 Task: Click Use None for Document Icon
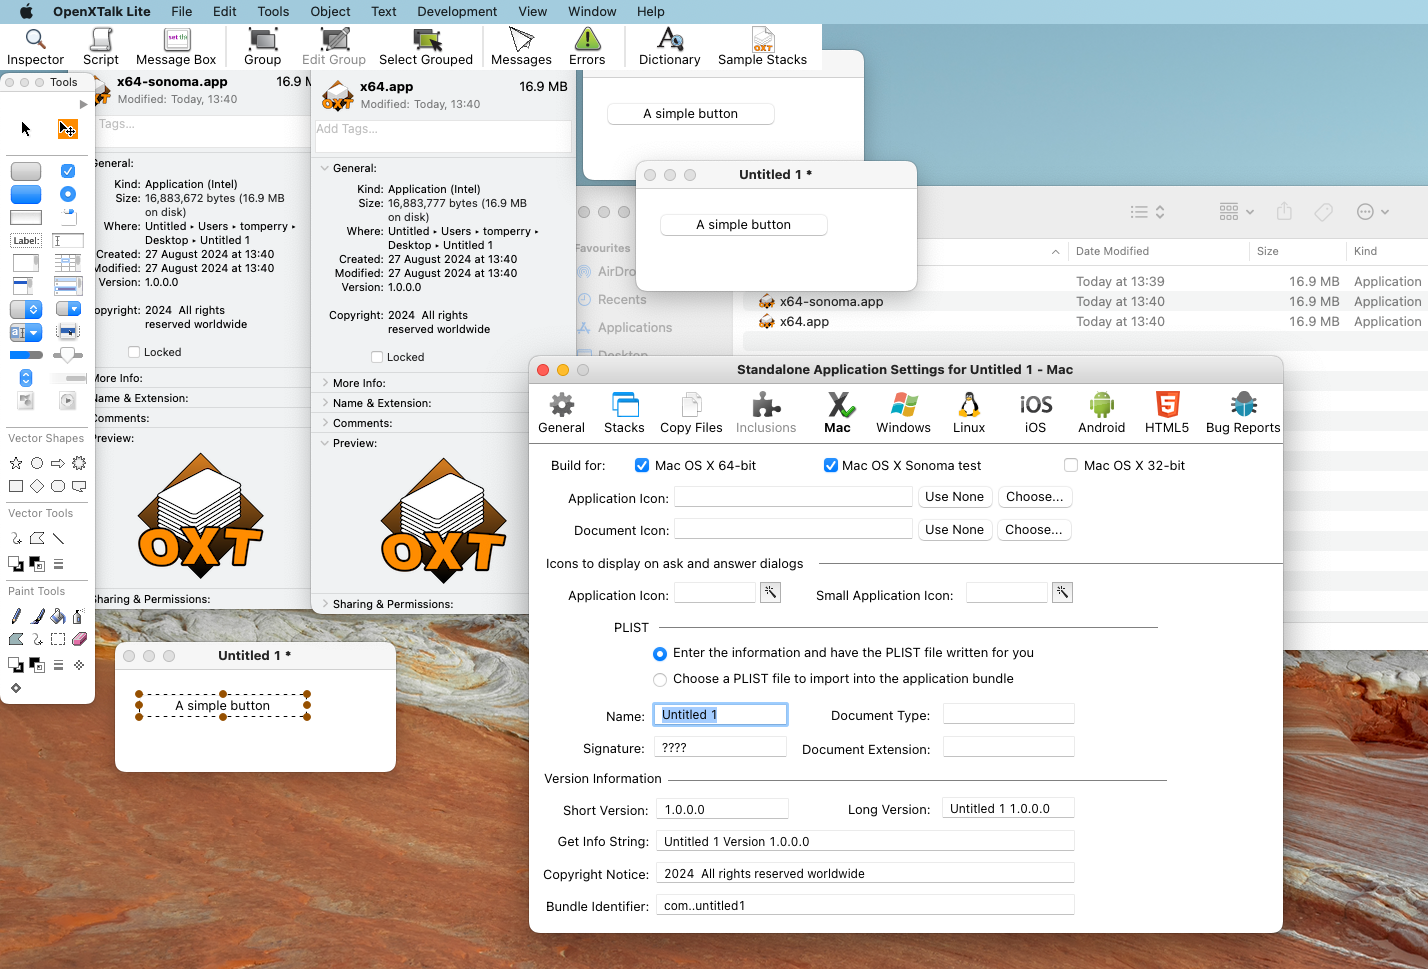point(955,530)
